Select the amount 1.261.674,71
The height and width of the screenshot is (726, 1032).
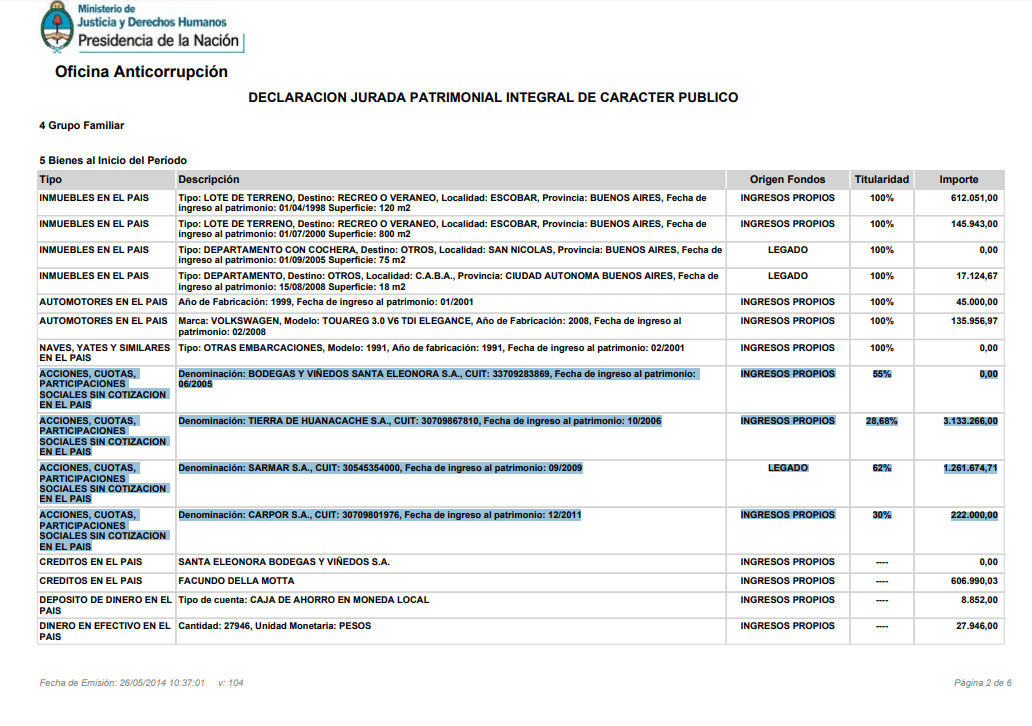click(970, 468)
